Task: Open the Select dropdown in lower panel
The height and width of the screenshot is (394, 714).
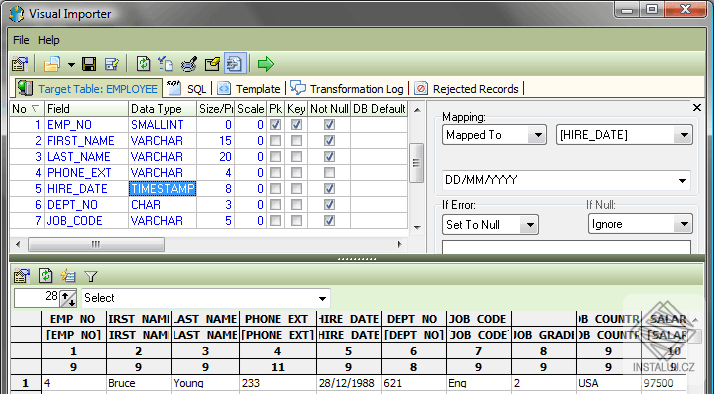Action: pos(206,298)
